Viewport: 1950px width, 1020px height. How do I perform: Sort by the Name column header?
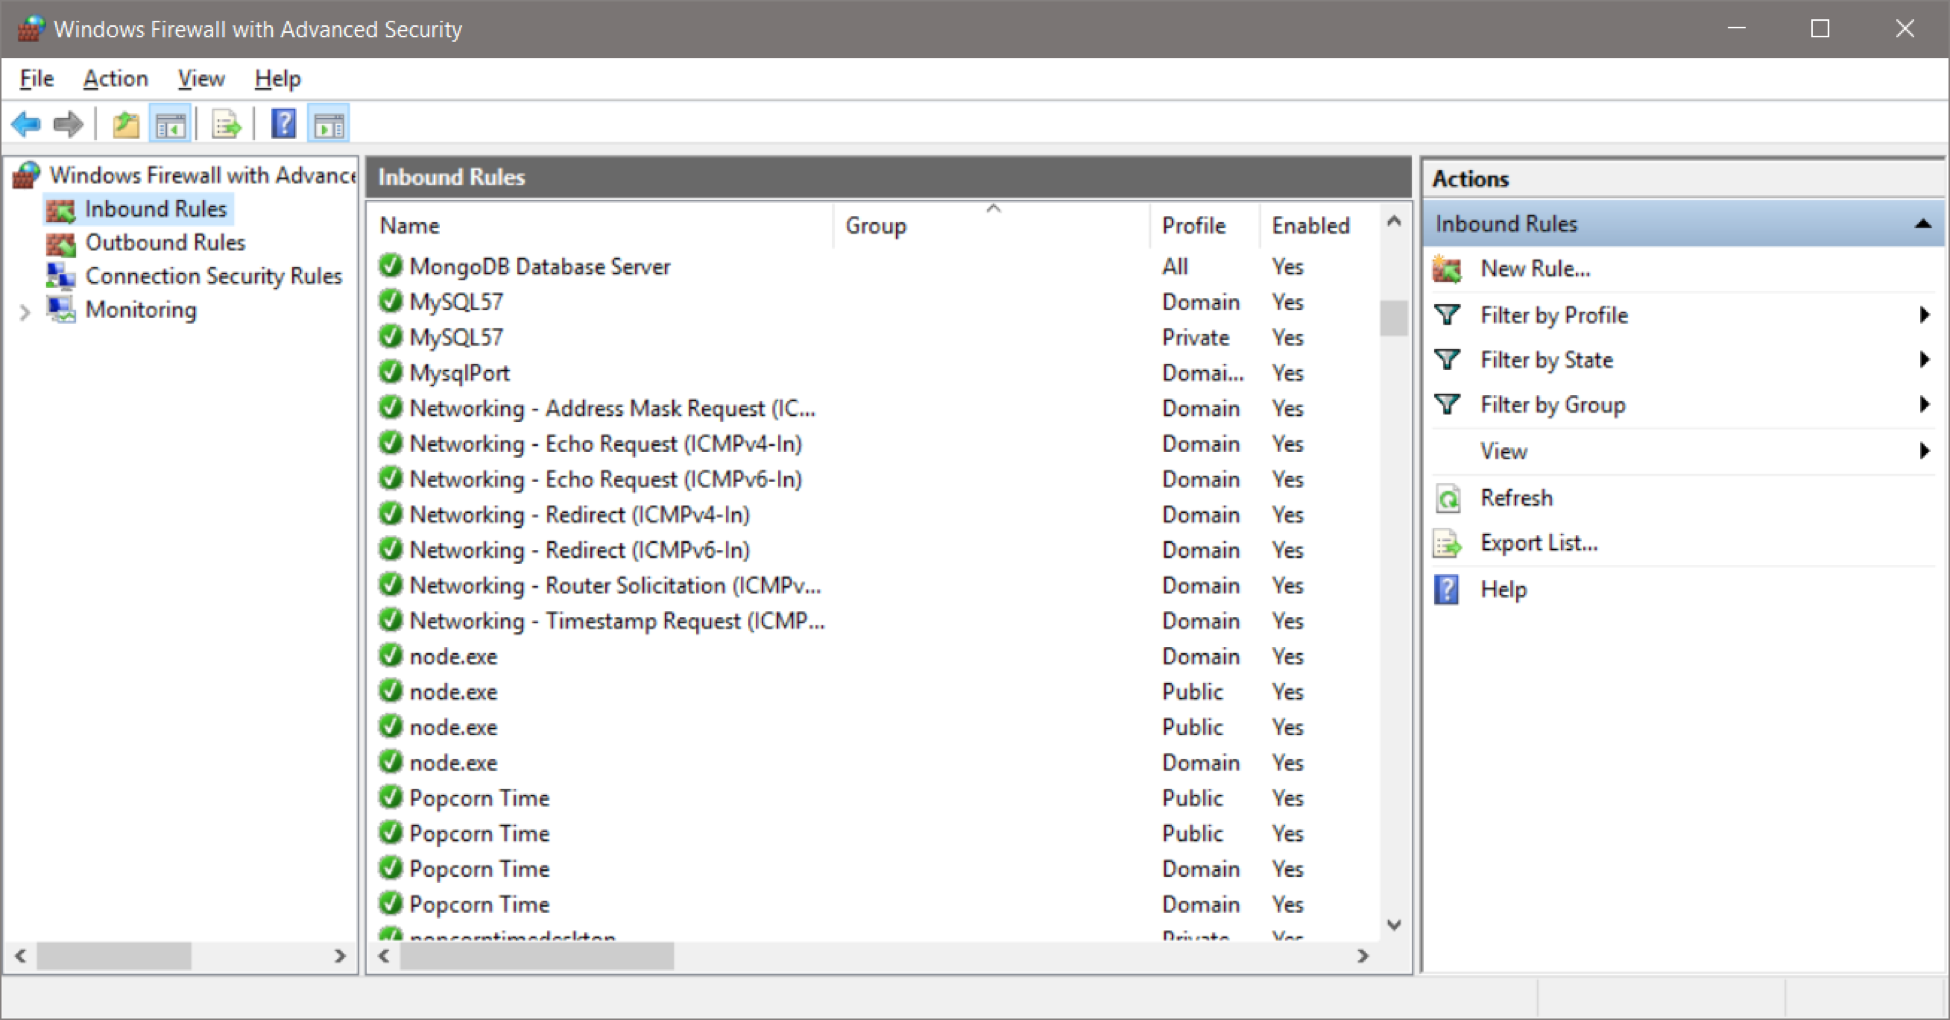(x=600, y=226)
